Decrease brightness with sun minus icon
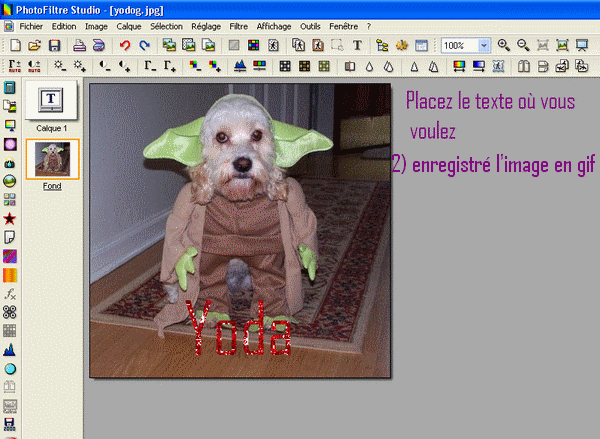Screen dimensions: 600x439 point(59,66)
